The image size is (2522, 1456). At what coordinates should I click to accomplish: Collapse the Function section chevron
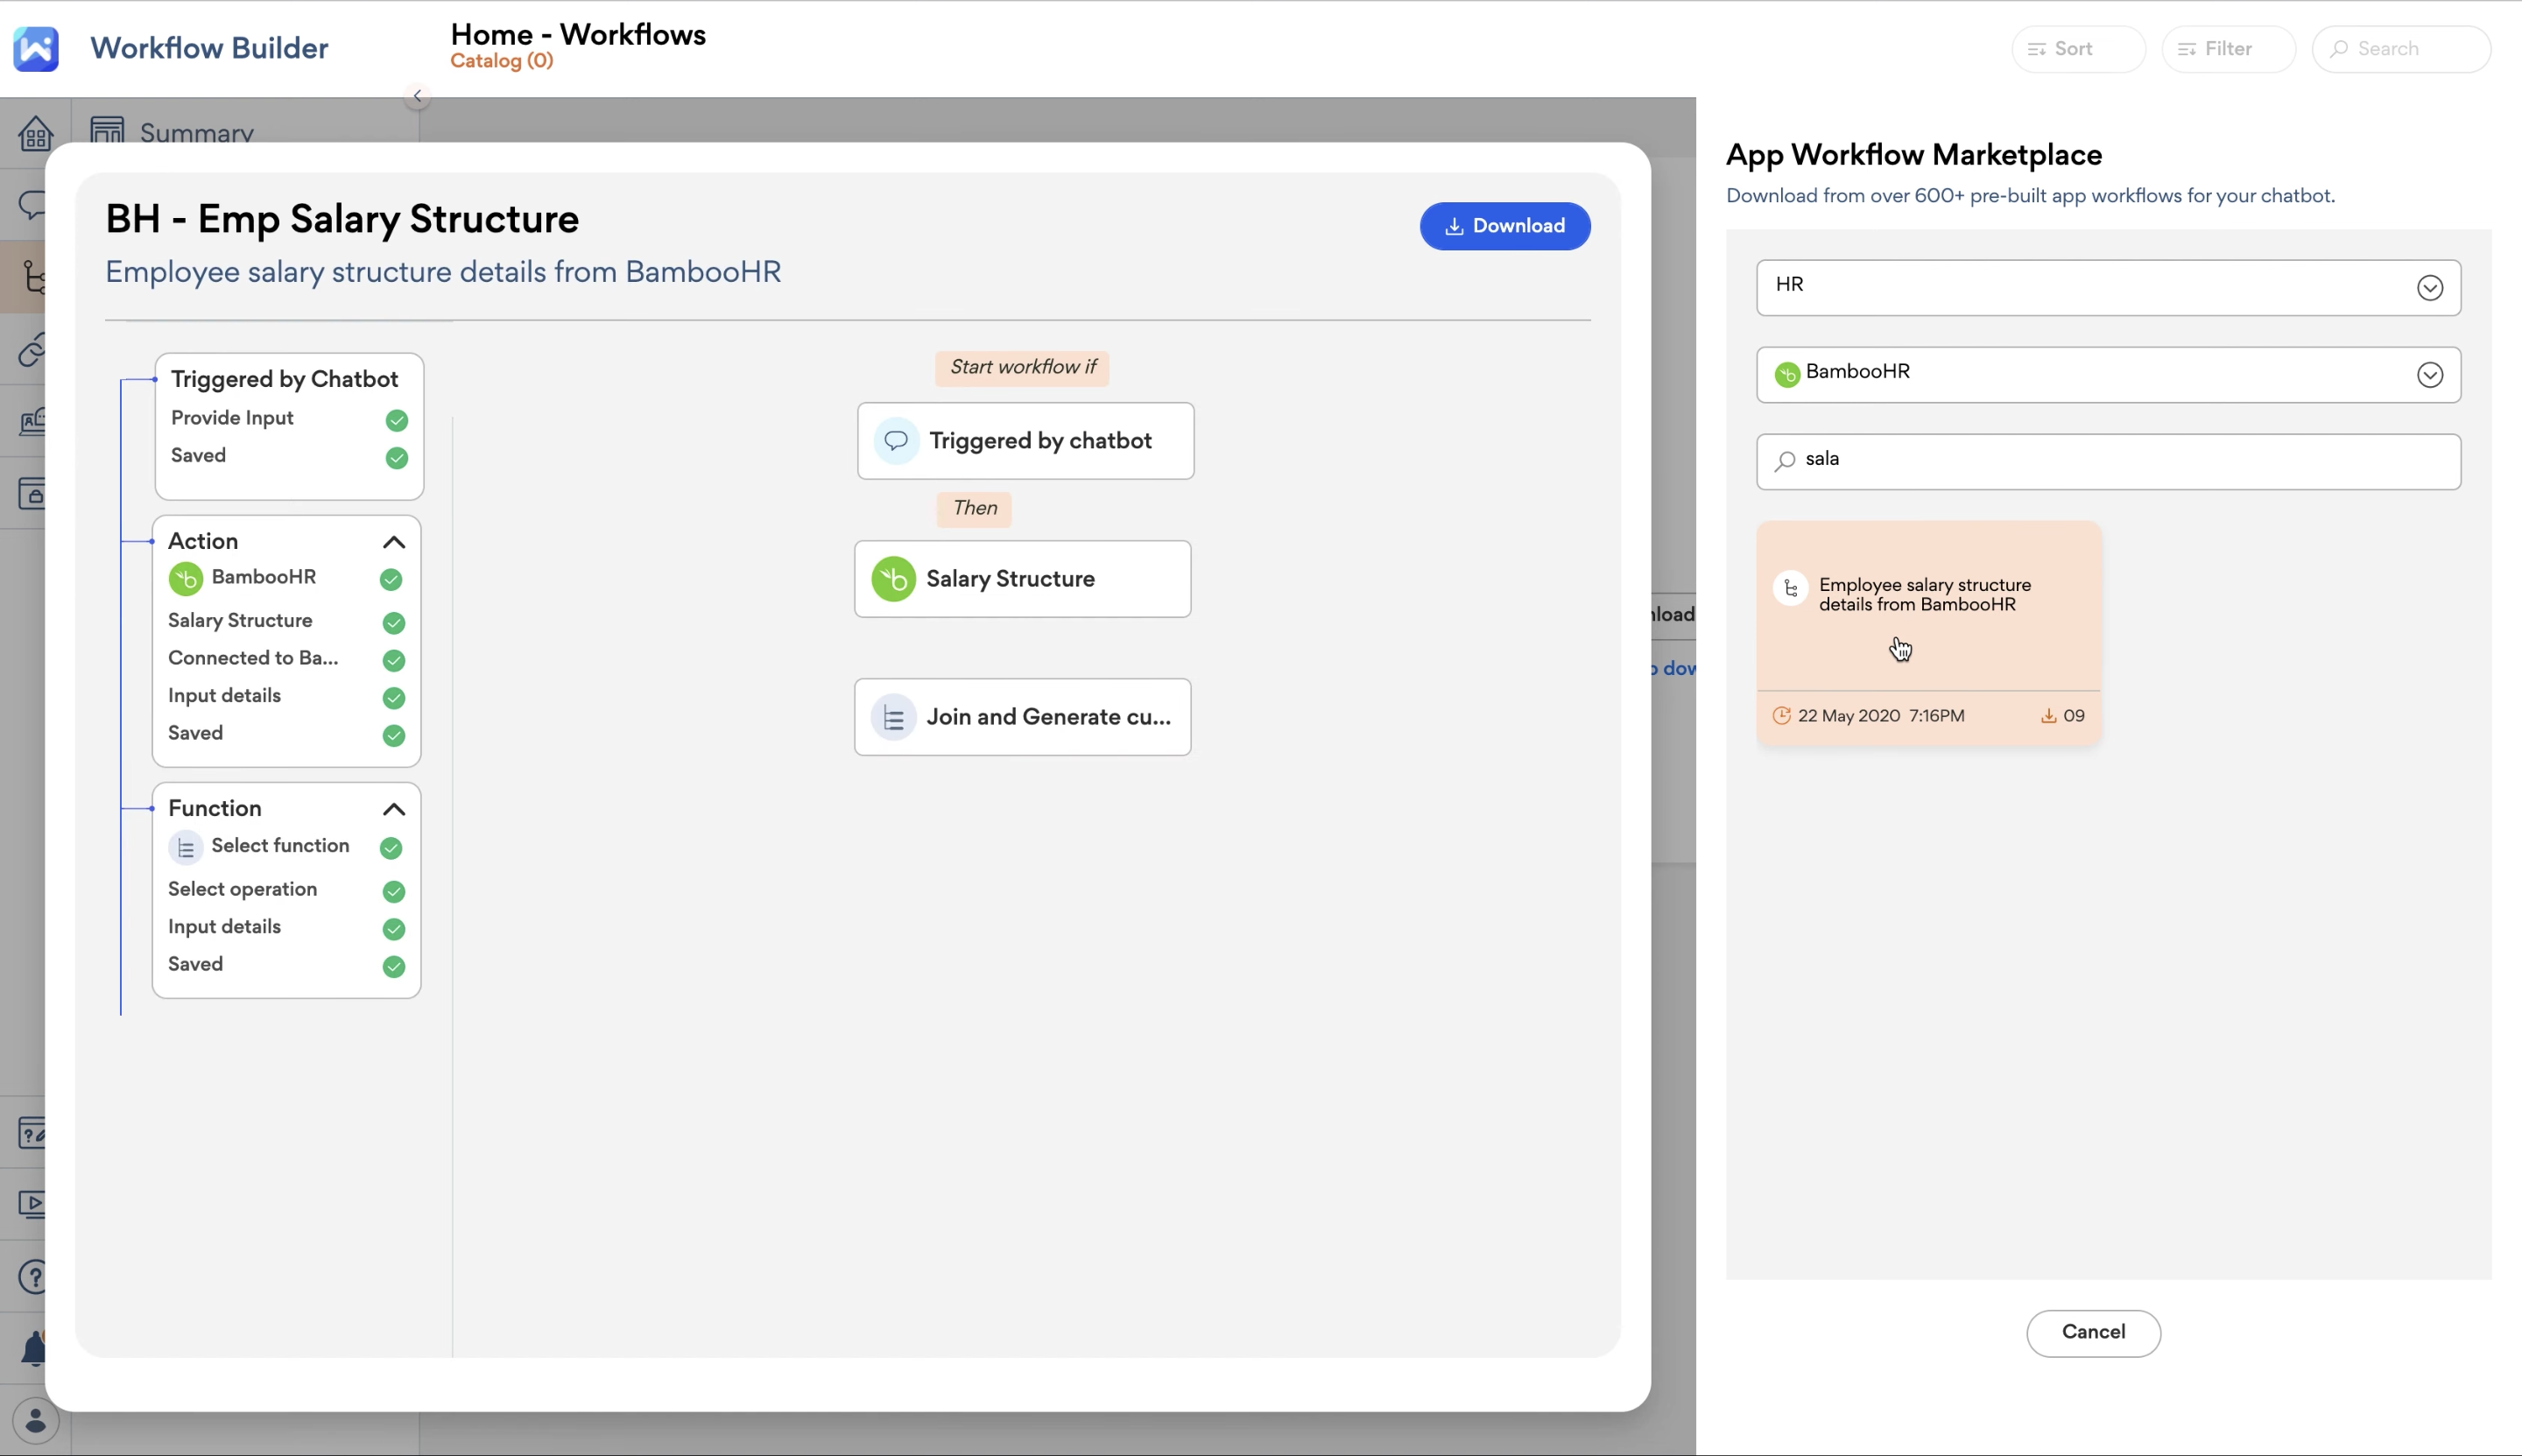(x=393, y=809)
